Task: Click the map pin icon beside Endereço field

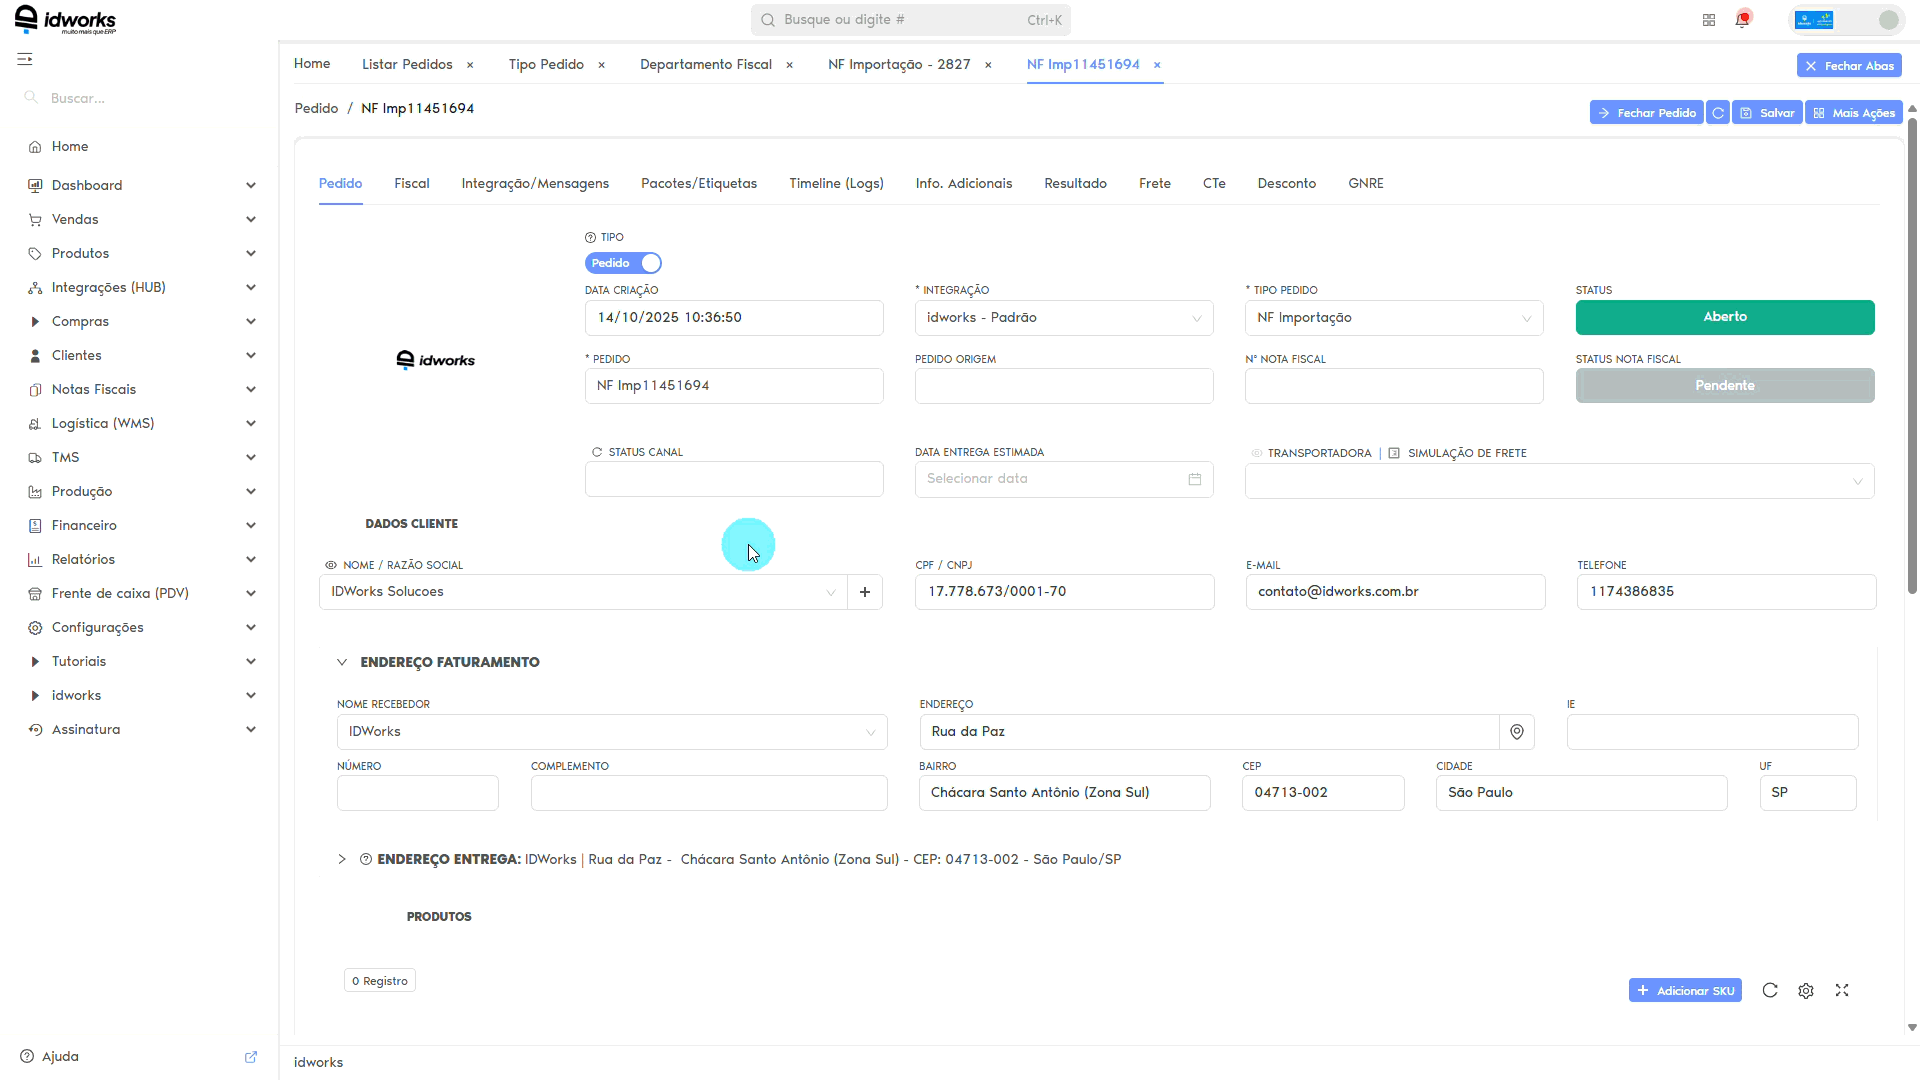Action: 1517,732
